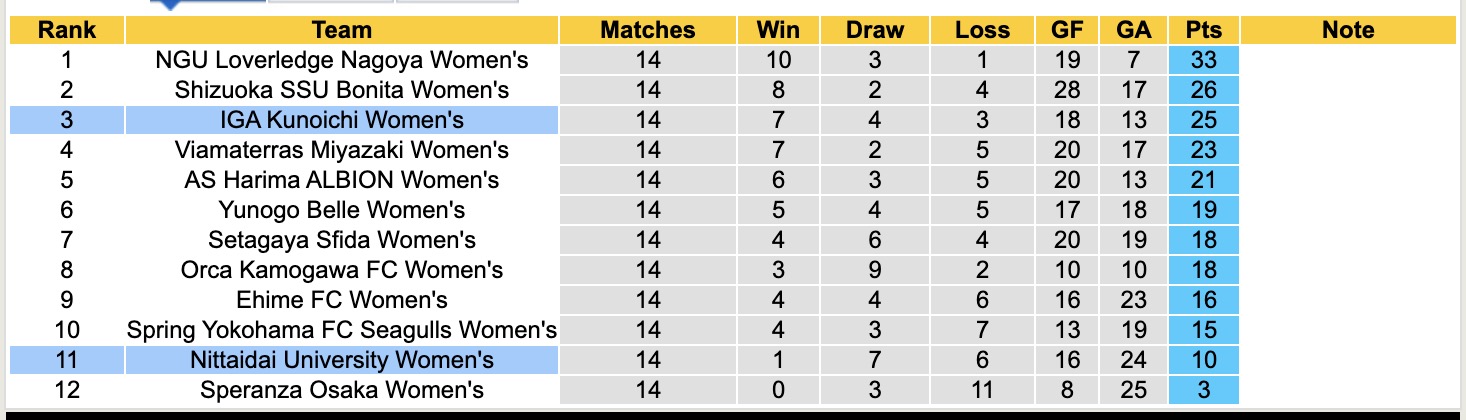Open Speranza Osaka Women's team
Screen dimensions: 1466x420
click(342, 390)
